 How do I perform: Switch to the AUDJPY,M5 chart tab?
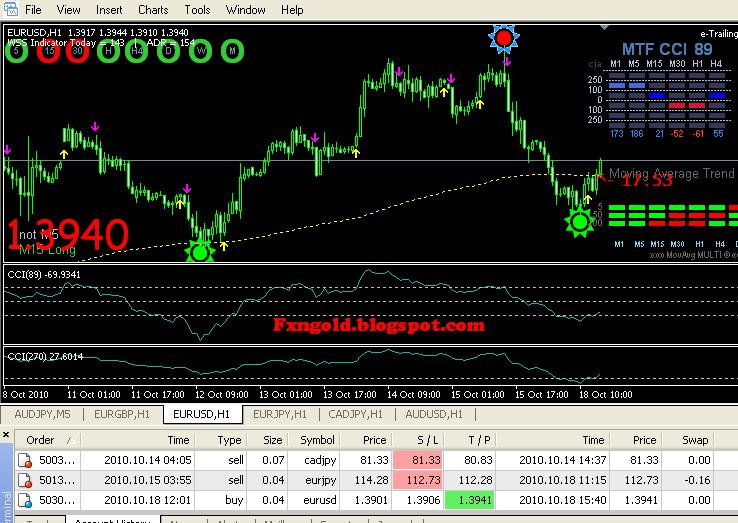(42, 414)
